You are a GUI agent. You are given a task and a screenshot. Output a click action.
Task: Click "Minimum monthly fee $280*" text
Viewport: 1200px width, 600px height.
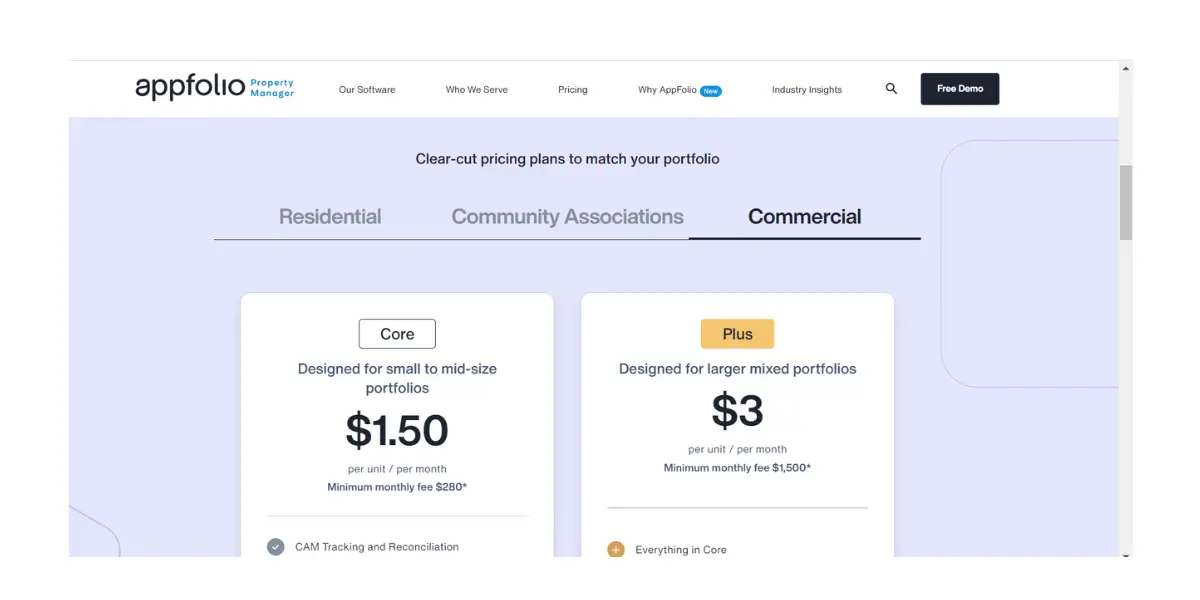(397, 487)
